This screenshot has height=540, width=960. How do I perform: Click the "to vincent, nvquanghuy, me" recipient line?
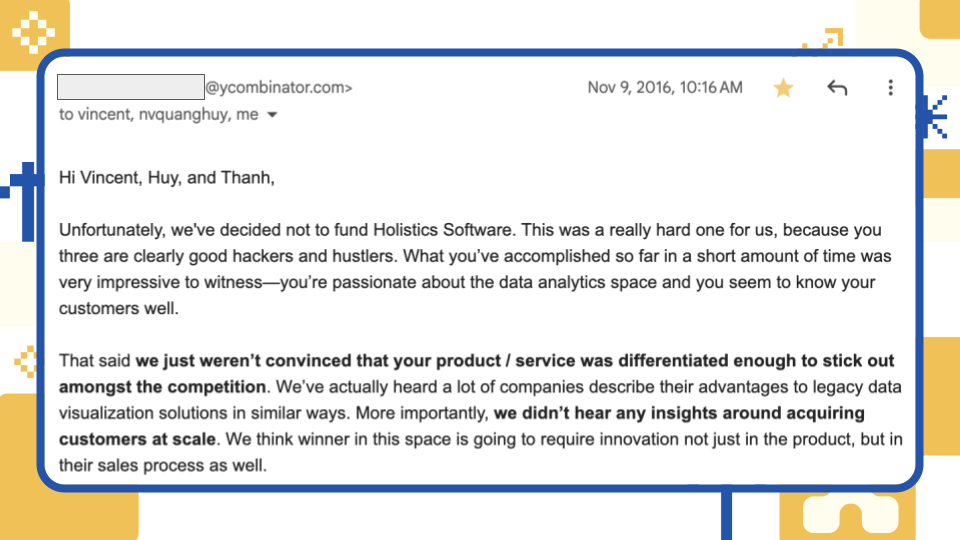pos(158,115)
